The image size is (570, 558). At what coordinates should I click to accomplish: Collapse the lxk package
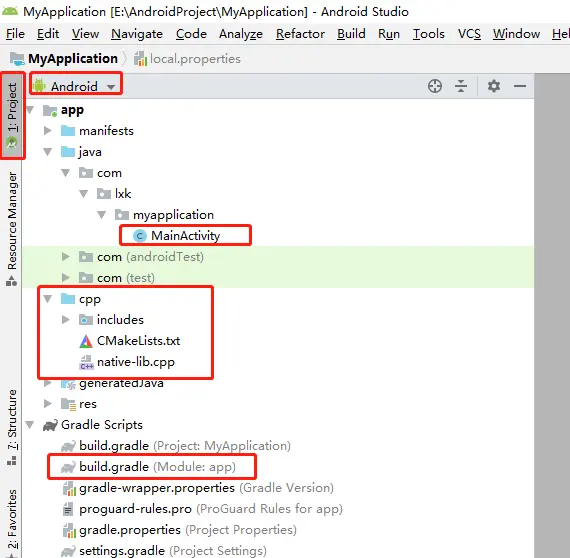pos(84,194)
